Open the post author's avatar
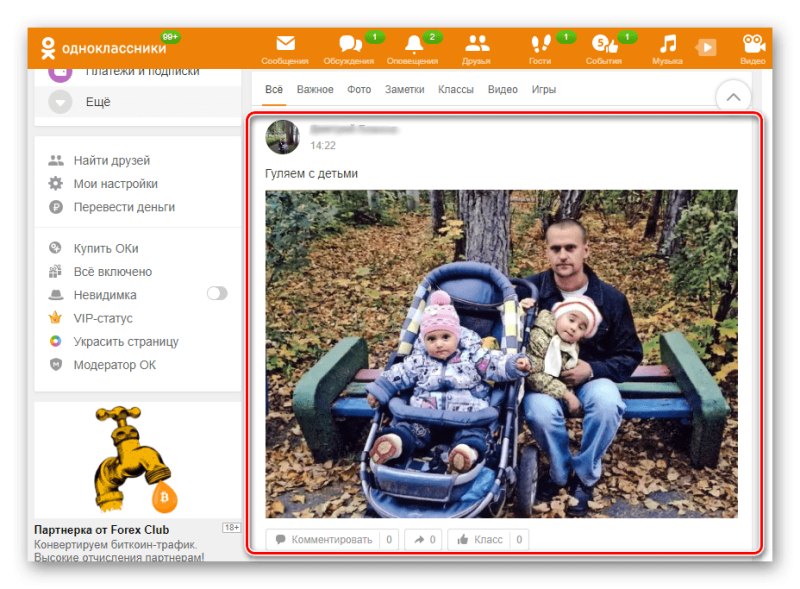Screen dimensions: 800x589 point(283,137)
